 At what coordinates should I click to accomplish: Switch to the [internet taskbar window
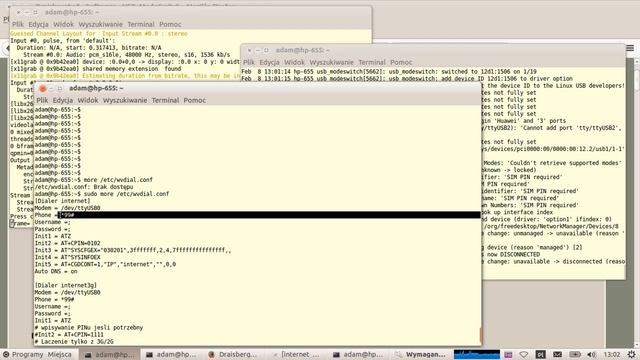[297, 354]
